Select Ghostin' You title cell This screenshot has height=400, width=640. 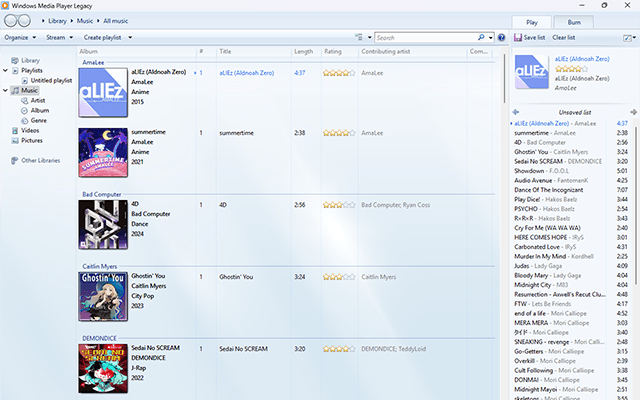[236, 277]
